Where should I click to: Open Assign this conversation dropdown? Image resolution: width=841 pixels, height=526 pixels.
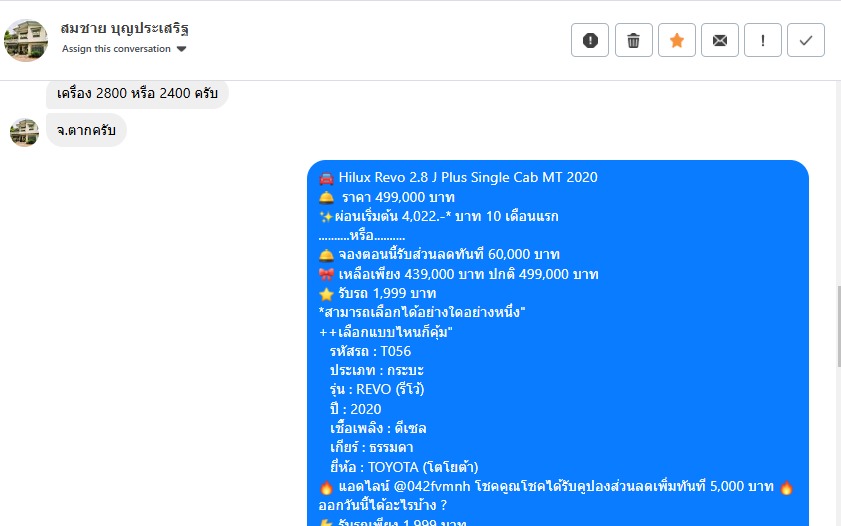pos(124,49)
